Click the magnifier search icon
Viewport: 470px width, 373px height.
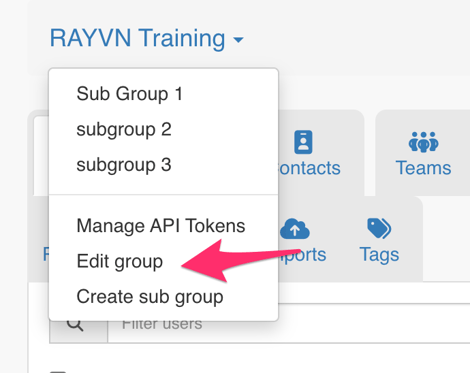click(x=75, y=324)
